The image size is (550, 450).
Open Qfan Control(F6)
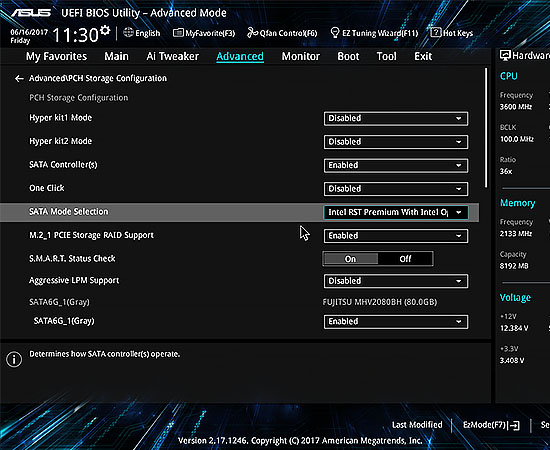click(x=282, y=33)
